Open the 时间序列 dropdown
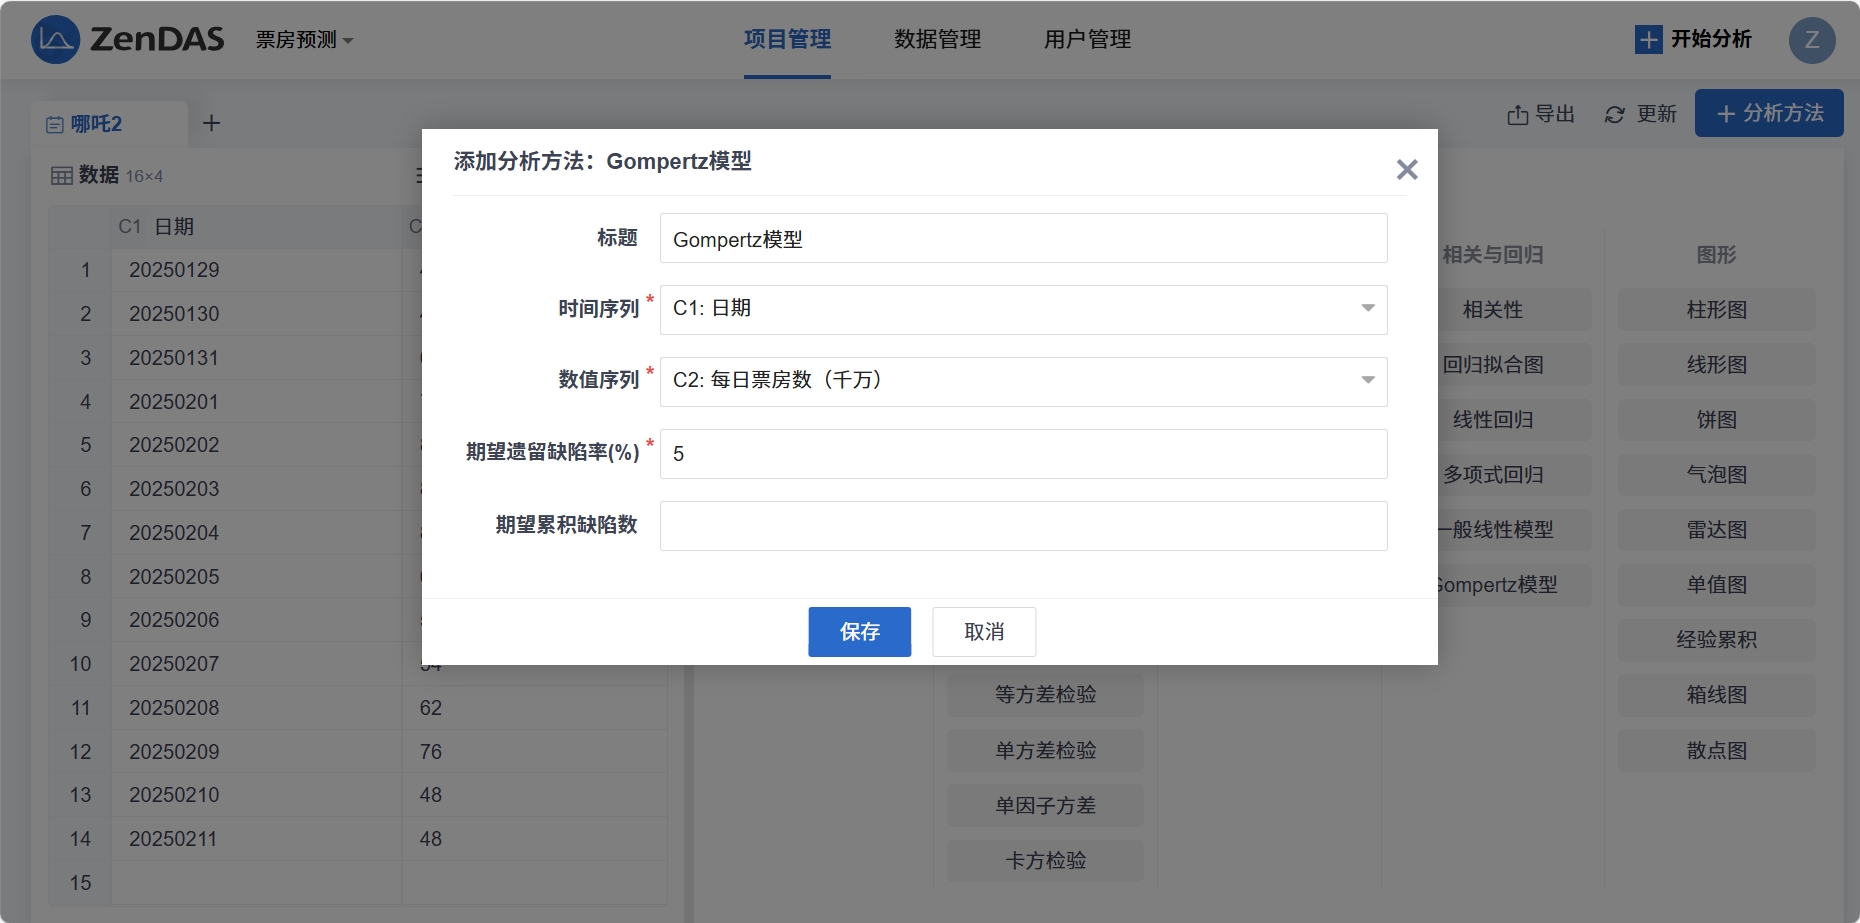Viewport: 1860px width, 923px height. point(1023,309)
